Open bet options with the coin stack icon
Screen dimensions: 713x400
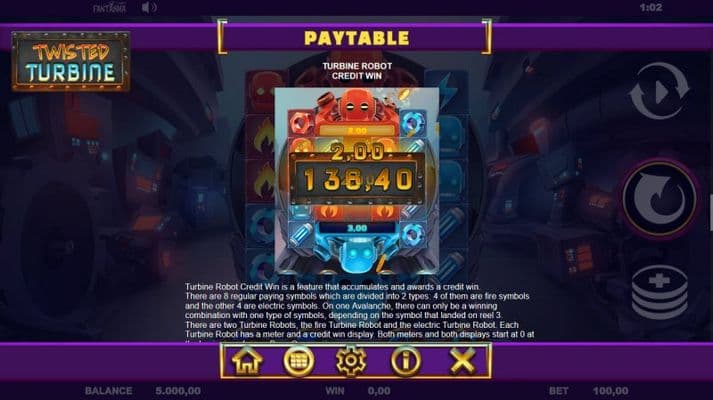coord(659,293)
